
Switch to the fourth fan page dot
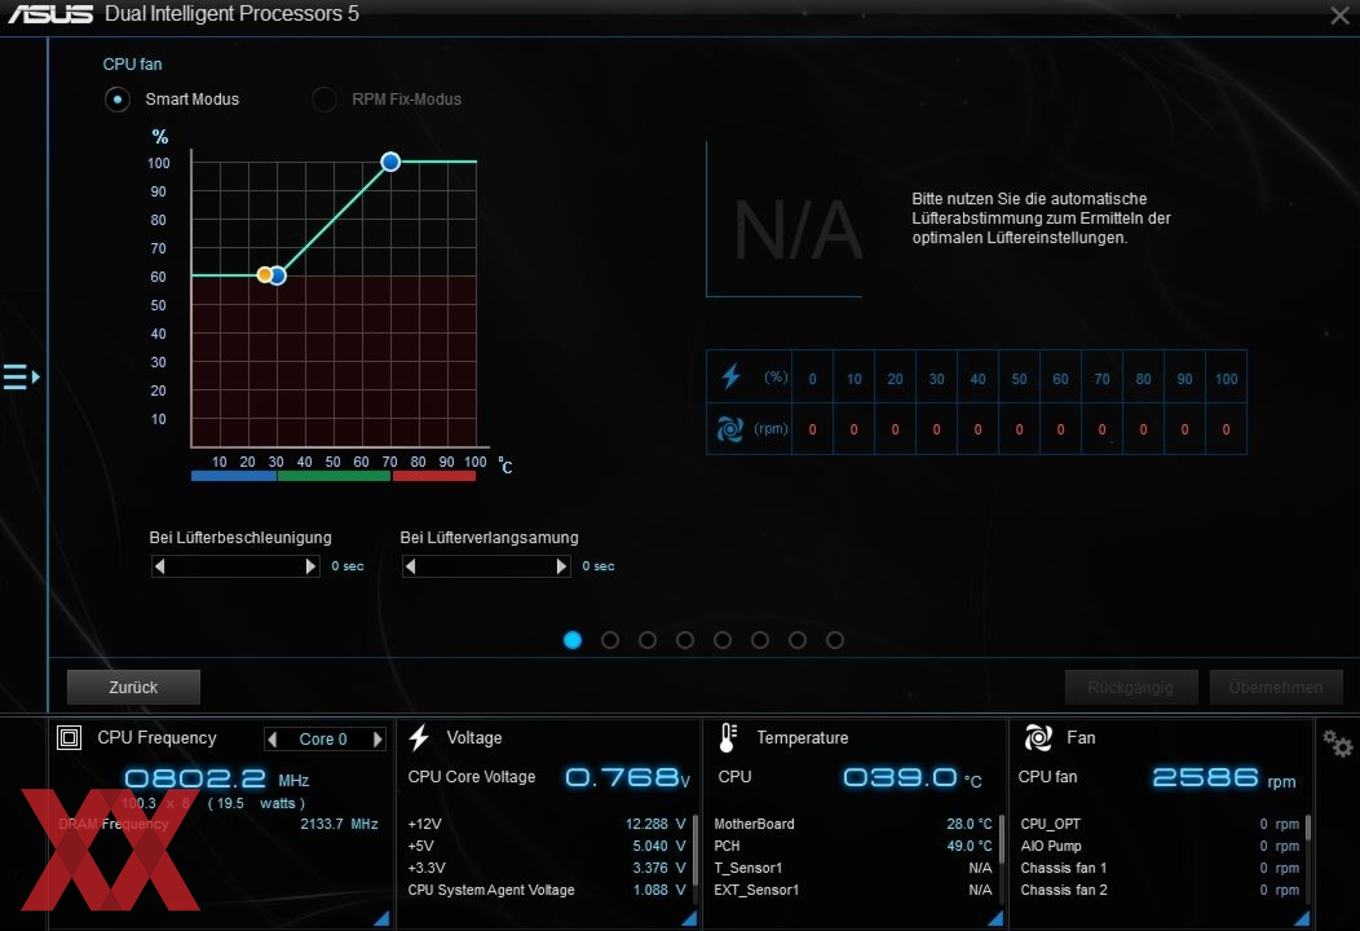click(685, 640)
